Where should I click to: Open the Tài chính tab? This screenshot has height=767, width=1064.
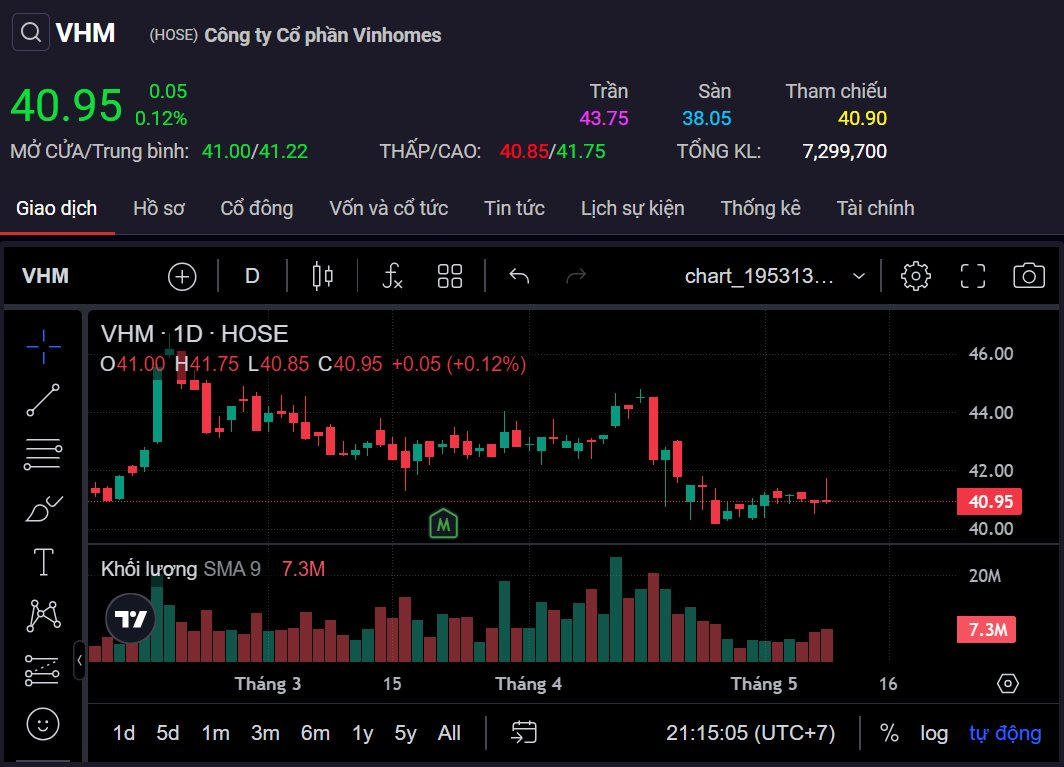875,208
